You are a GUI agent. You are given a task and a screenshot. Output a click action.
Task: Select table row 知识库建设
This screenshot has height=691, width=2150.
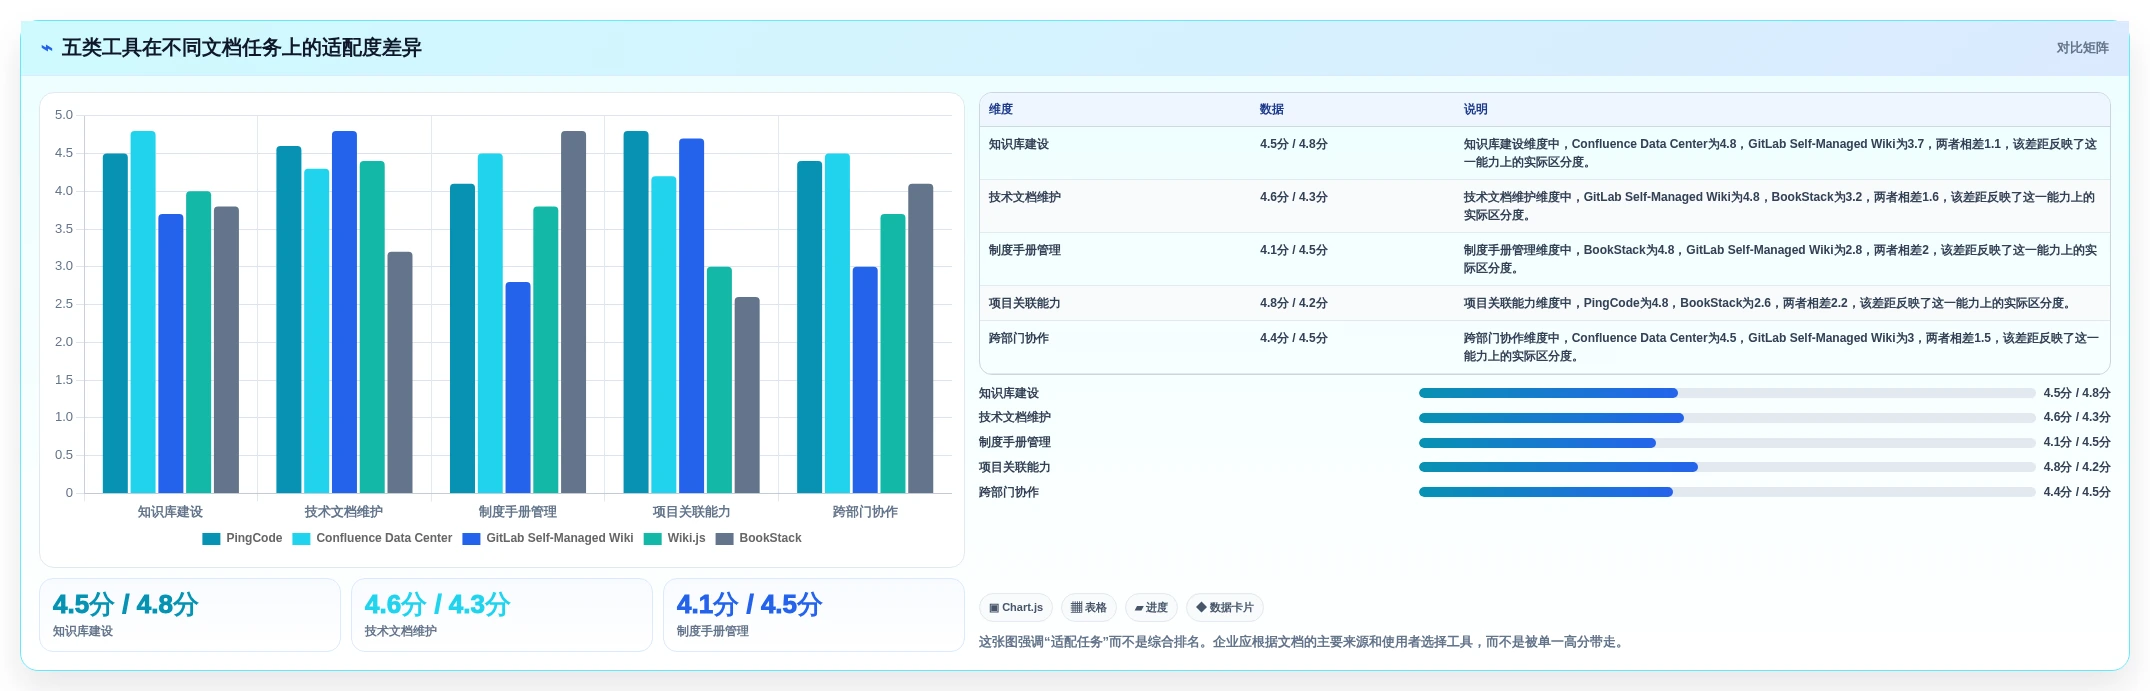pyautogui.click(x=1544, y=153)
